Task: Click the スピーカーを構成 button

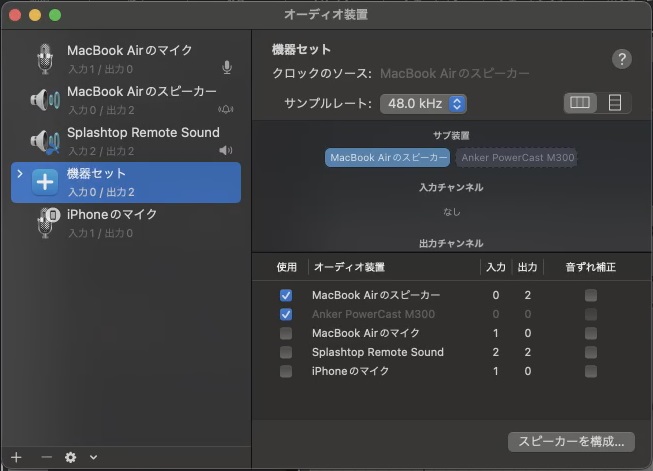Action: [x=571, y=441]
